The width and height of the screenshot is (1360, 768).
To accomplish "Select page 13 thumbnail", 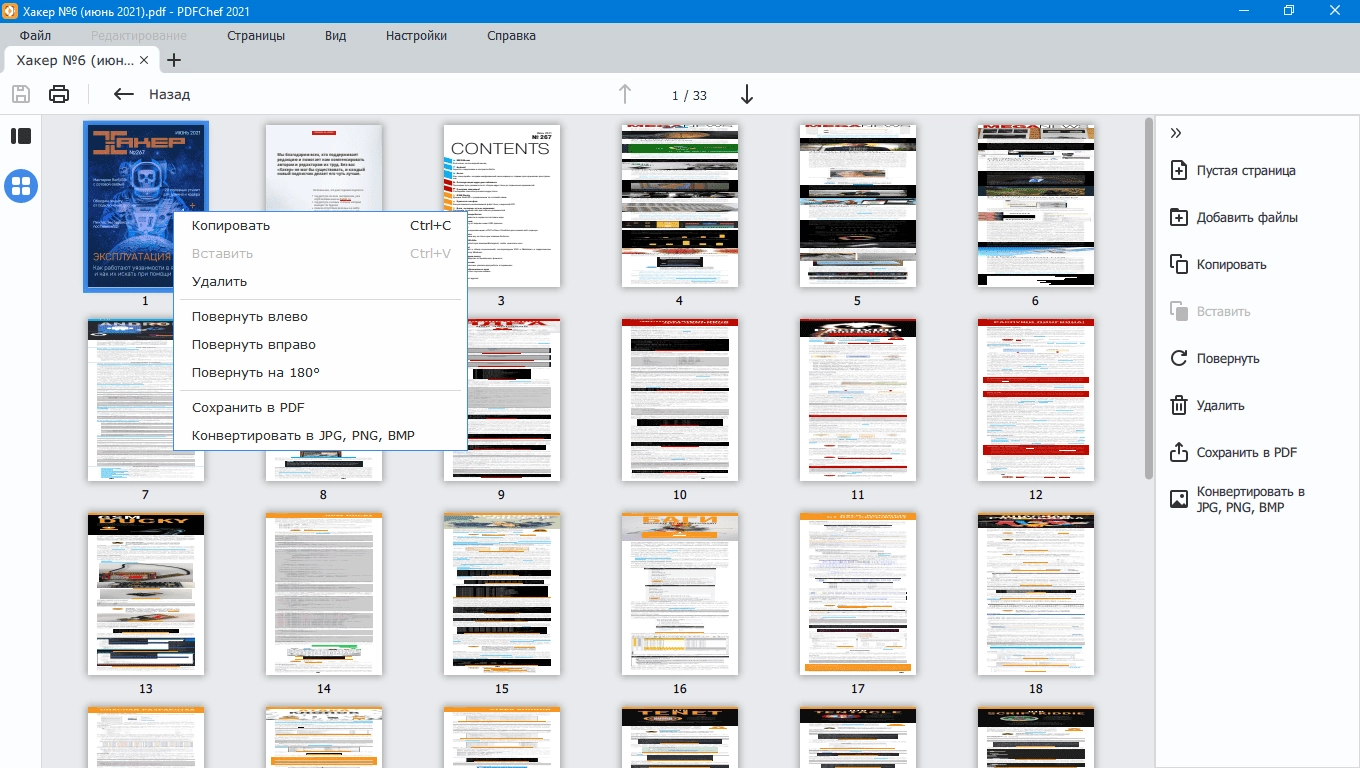I will 145,594.
